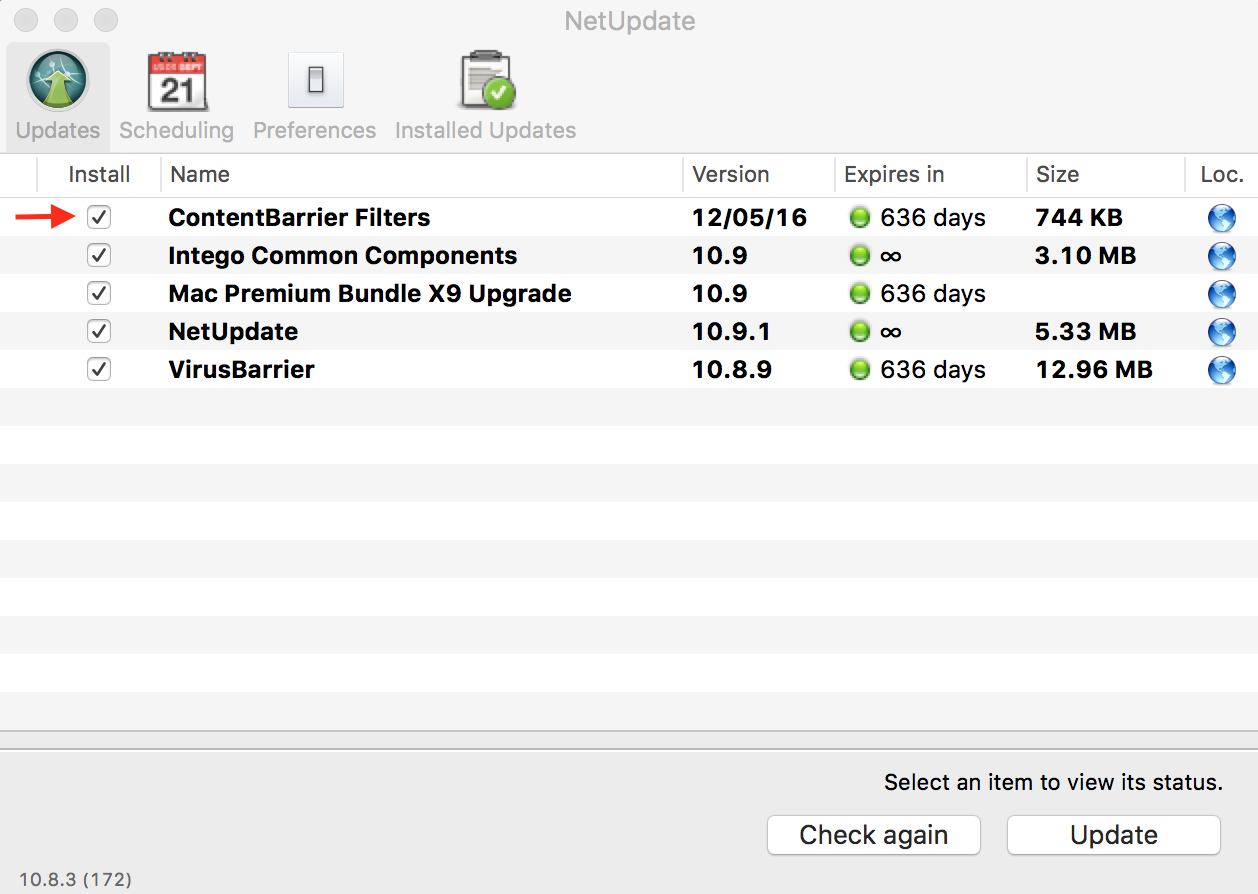Click the Check again button
The image size is (1258, 894).
tap(874, 835)
